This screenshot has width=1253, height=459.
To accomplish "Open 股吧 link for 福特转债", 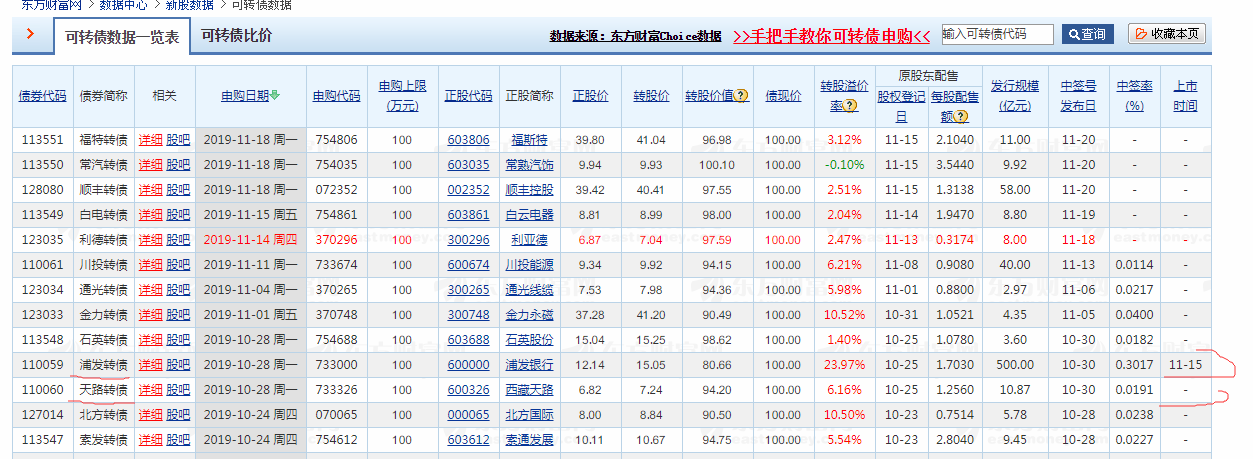I will [x=178, y=140].
